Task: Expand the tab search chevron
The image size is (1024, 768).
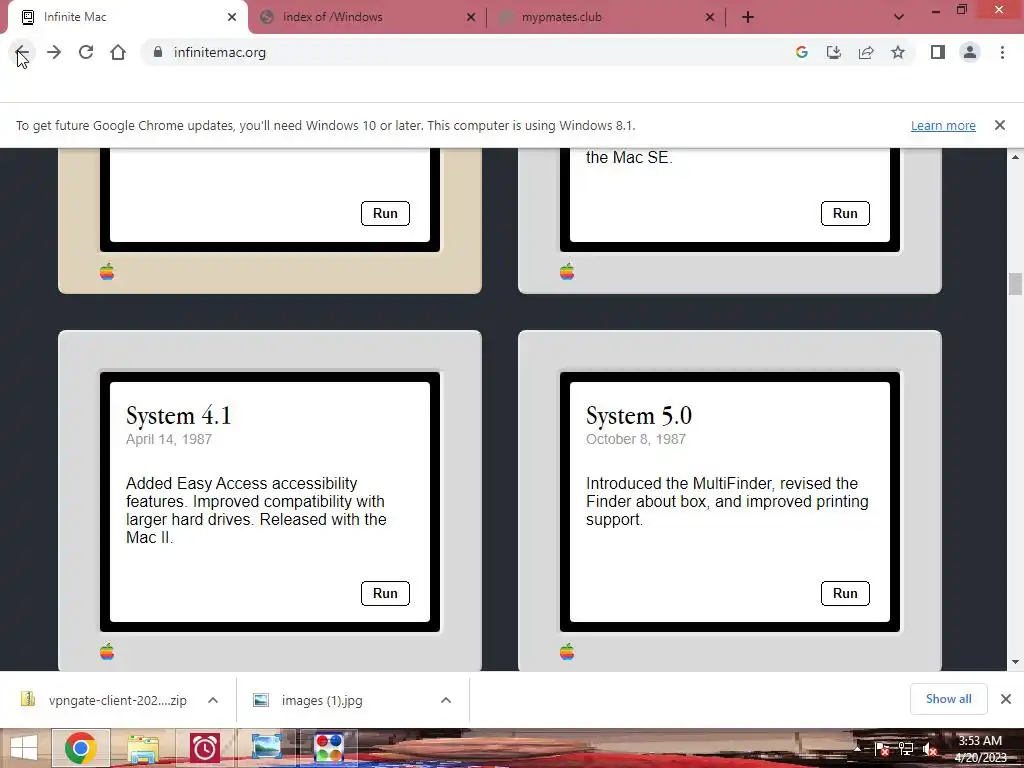Action: point(899,17)
